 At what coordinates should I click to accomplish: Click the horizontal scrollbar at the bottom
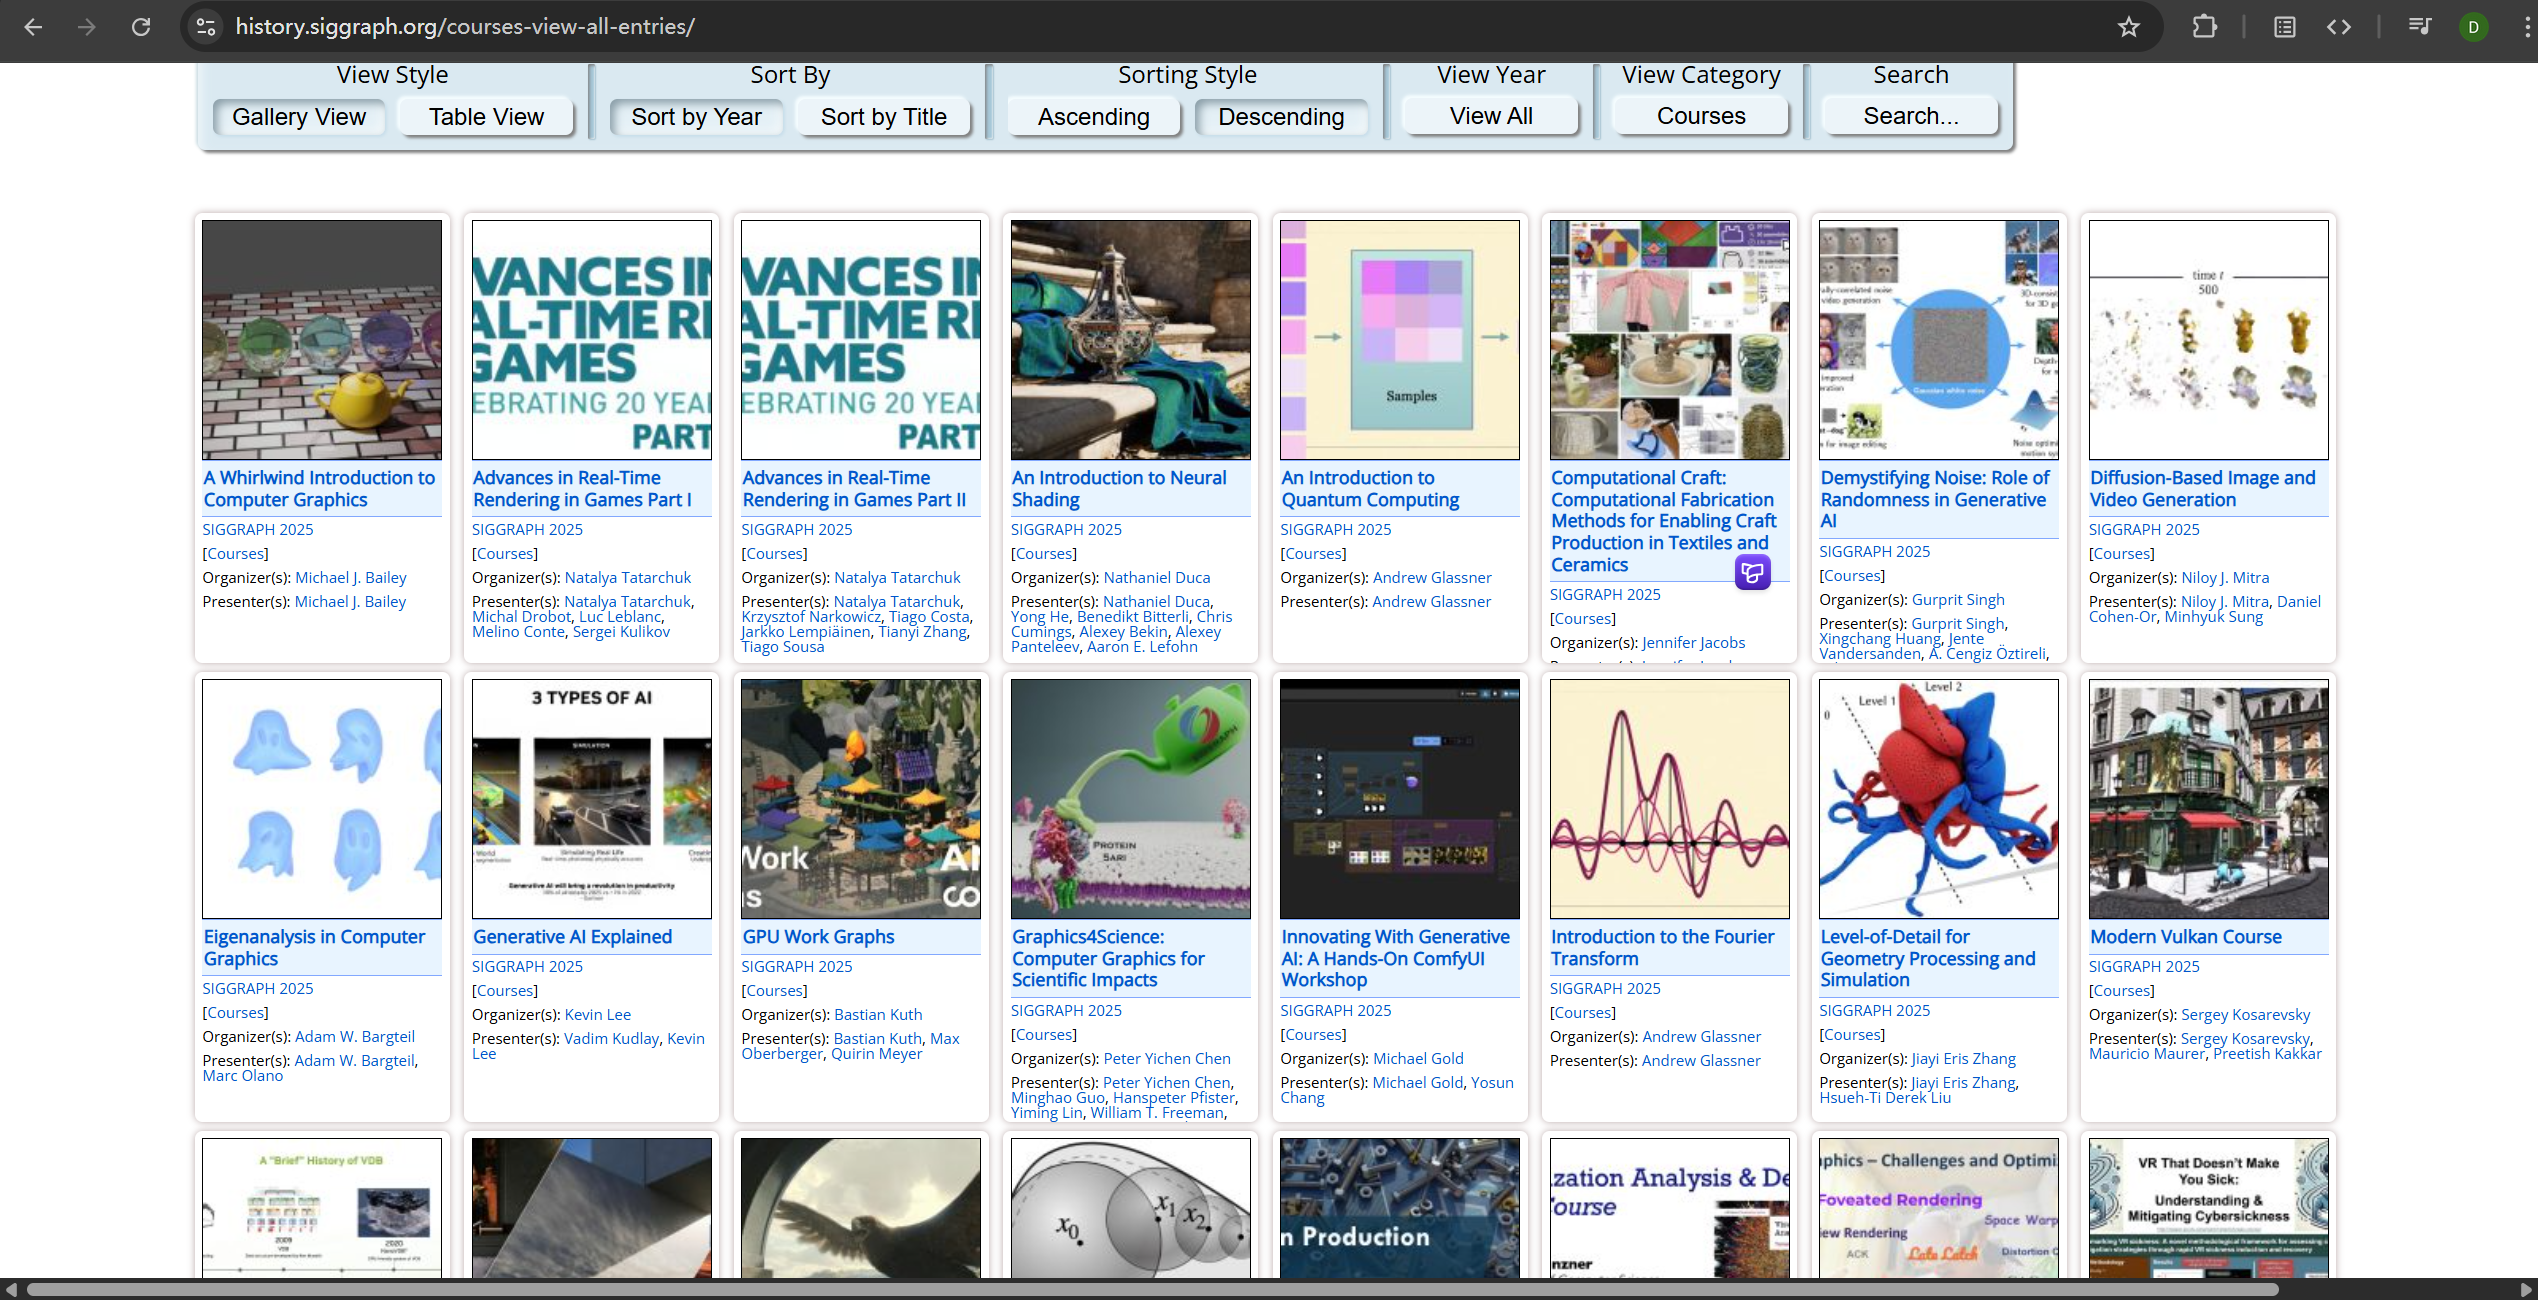pos(1150,1289)
